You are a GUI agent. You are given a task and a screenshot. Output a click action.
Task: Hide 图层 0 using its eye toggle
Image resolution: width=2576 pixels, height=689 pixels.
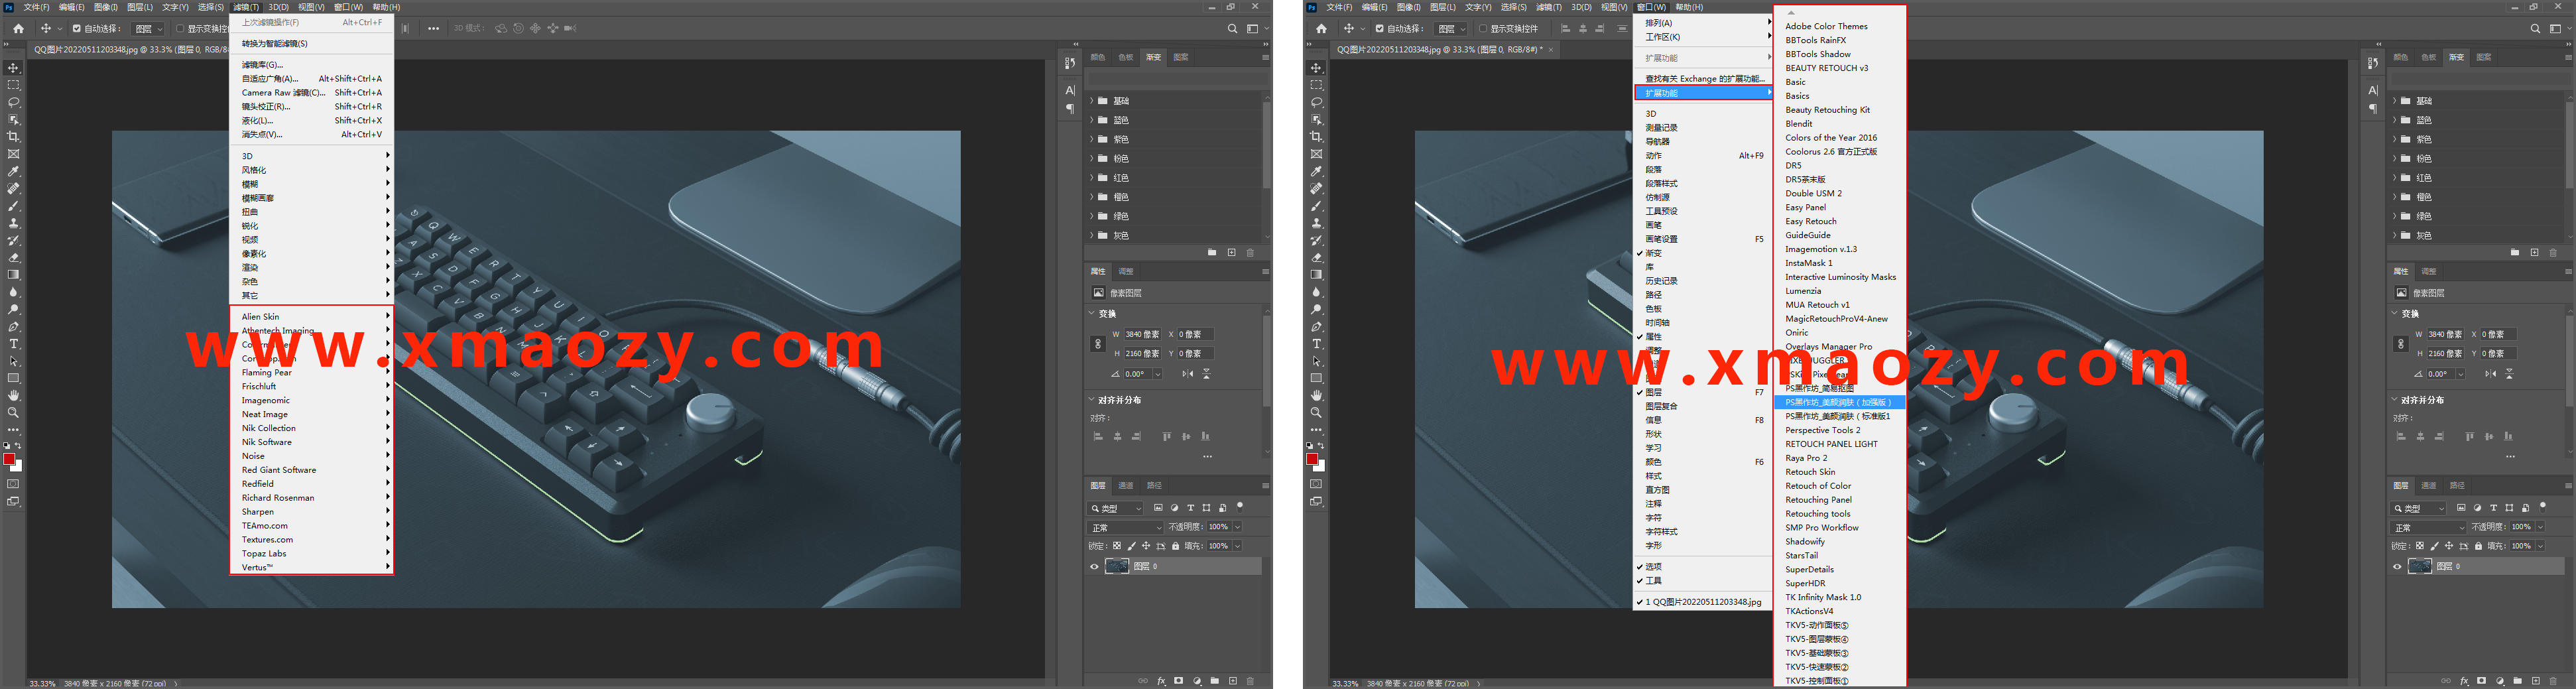(x=1094, y=567)
